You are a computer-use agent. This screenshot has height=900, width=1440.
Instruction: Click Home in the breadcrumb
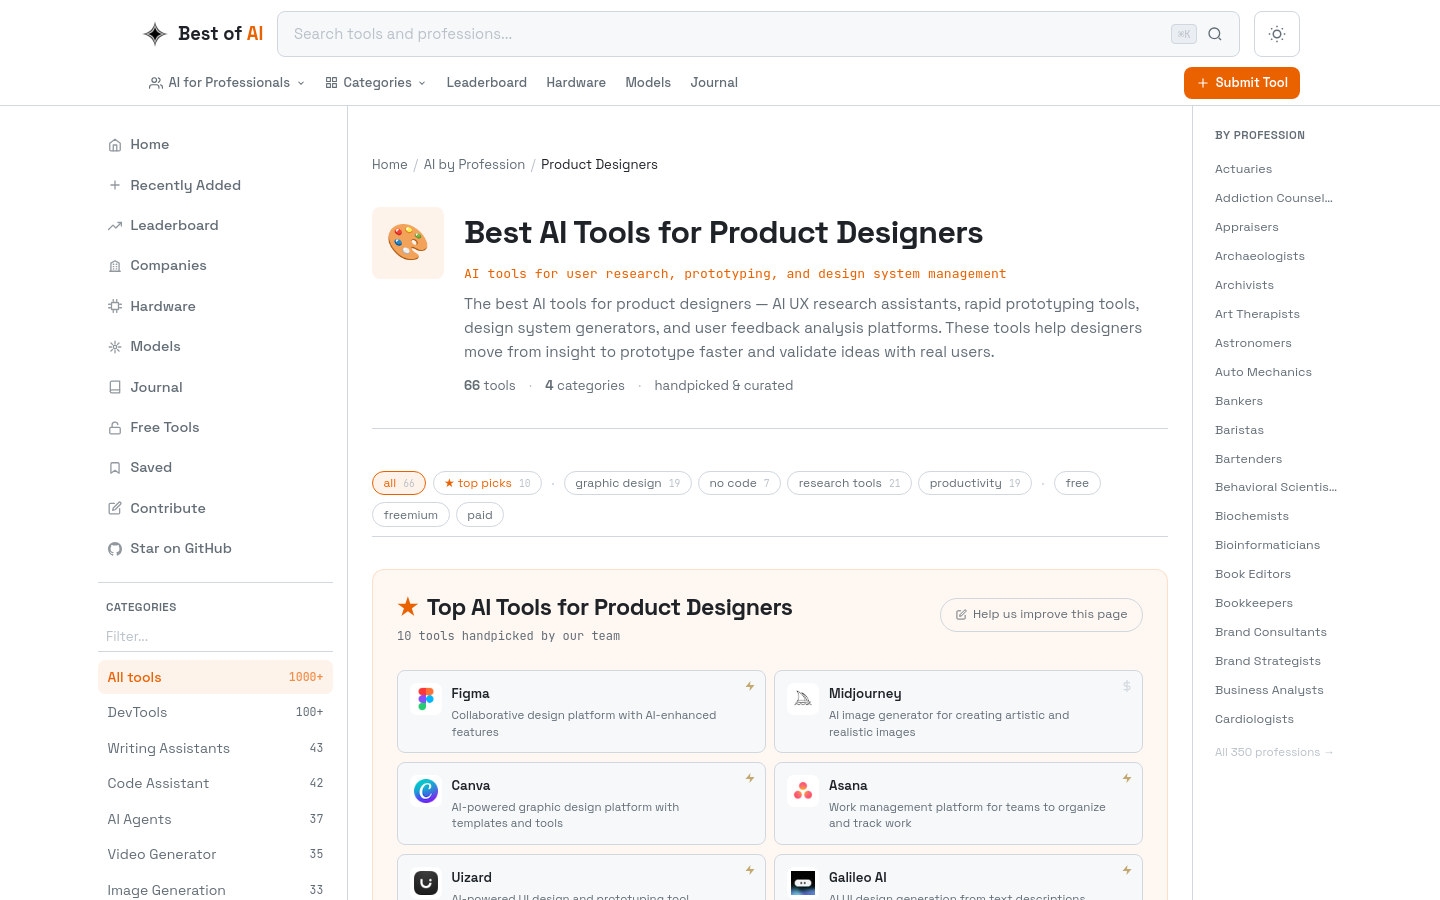390,165
